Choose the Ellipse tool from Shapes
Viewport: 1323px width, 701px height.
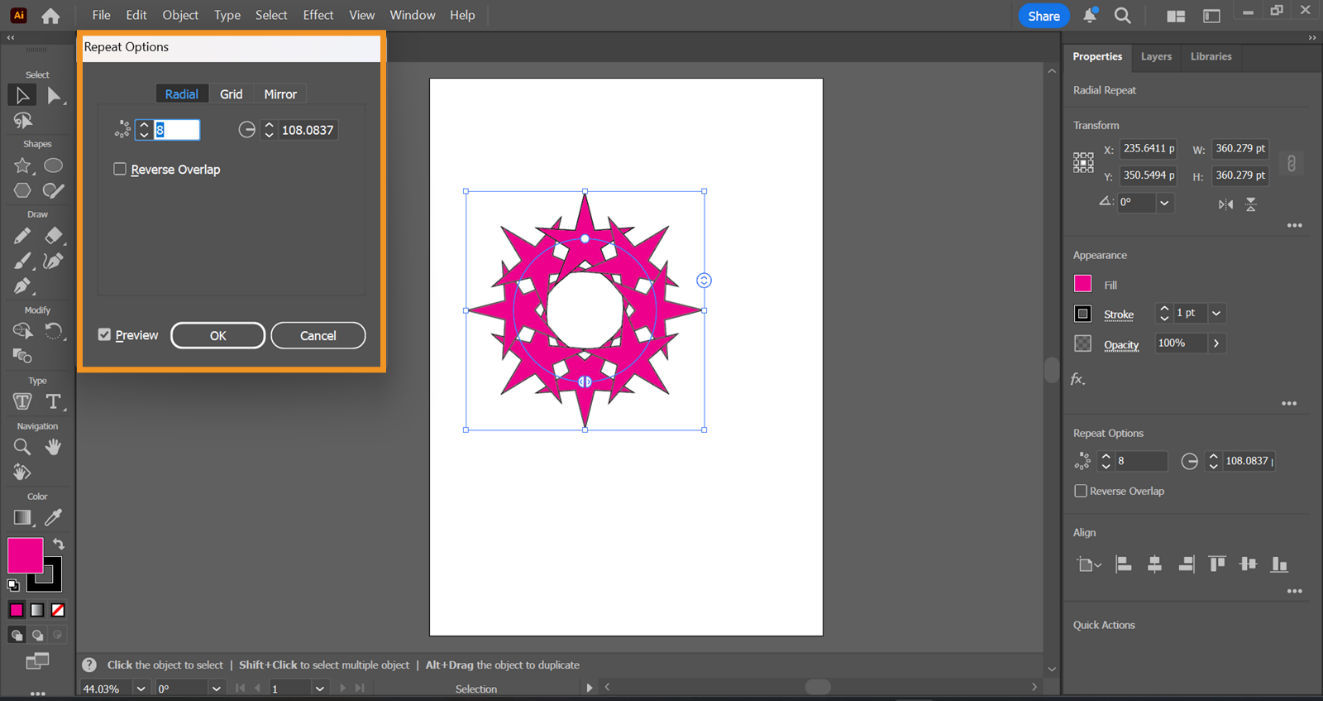53,165
